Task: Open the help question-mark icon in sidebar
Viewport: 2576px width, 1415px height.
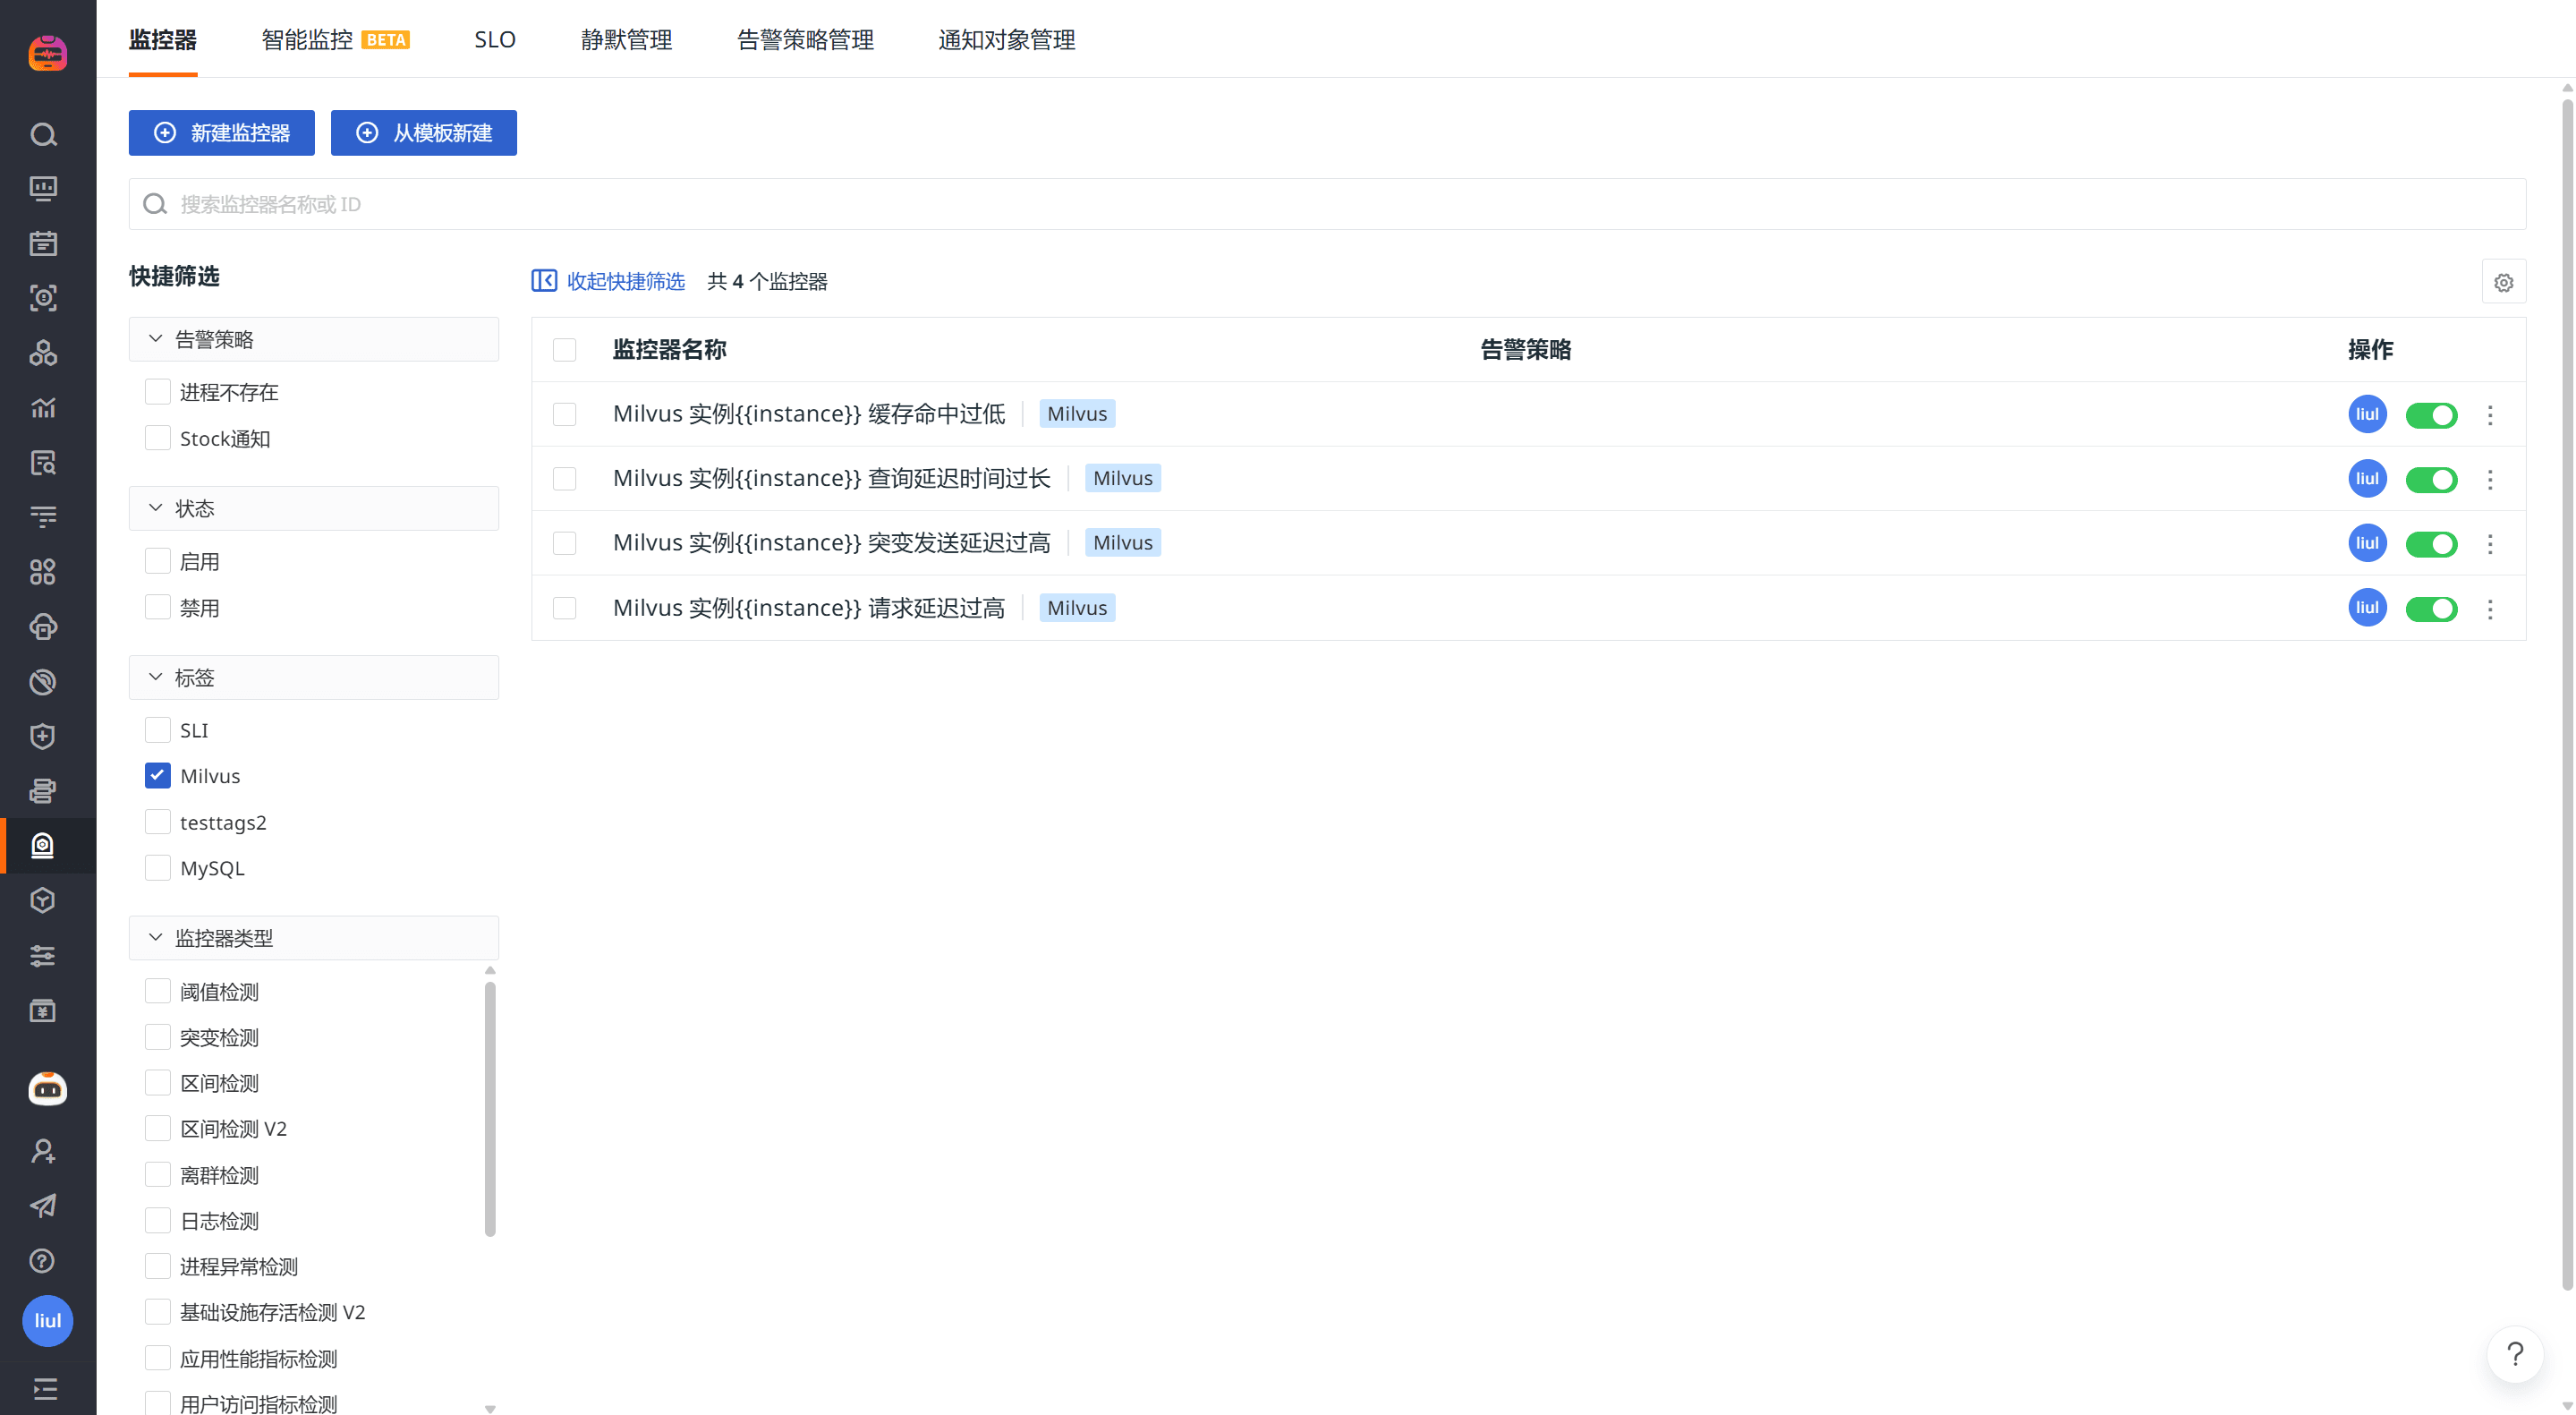Action: [43, 1260]
